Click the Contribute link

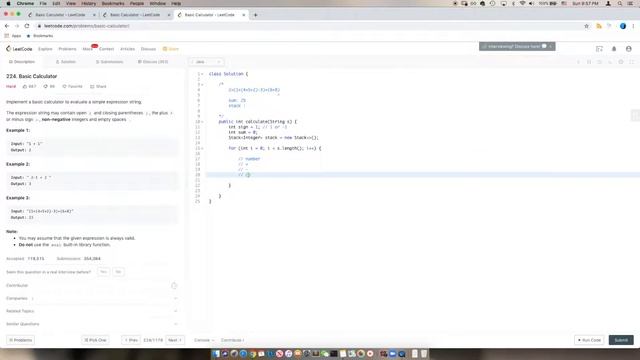pyautogui.click(x=232, y=340)
